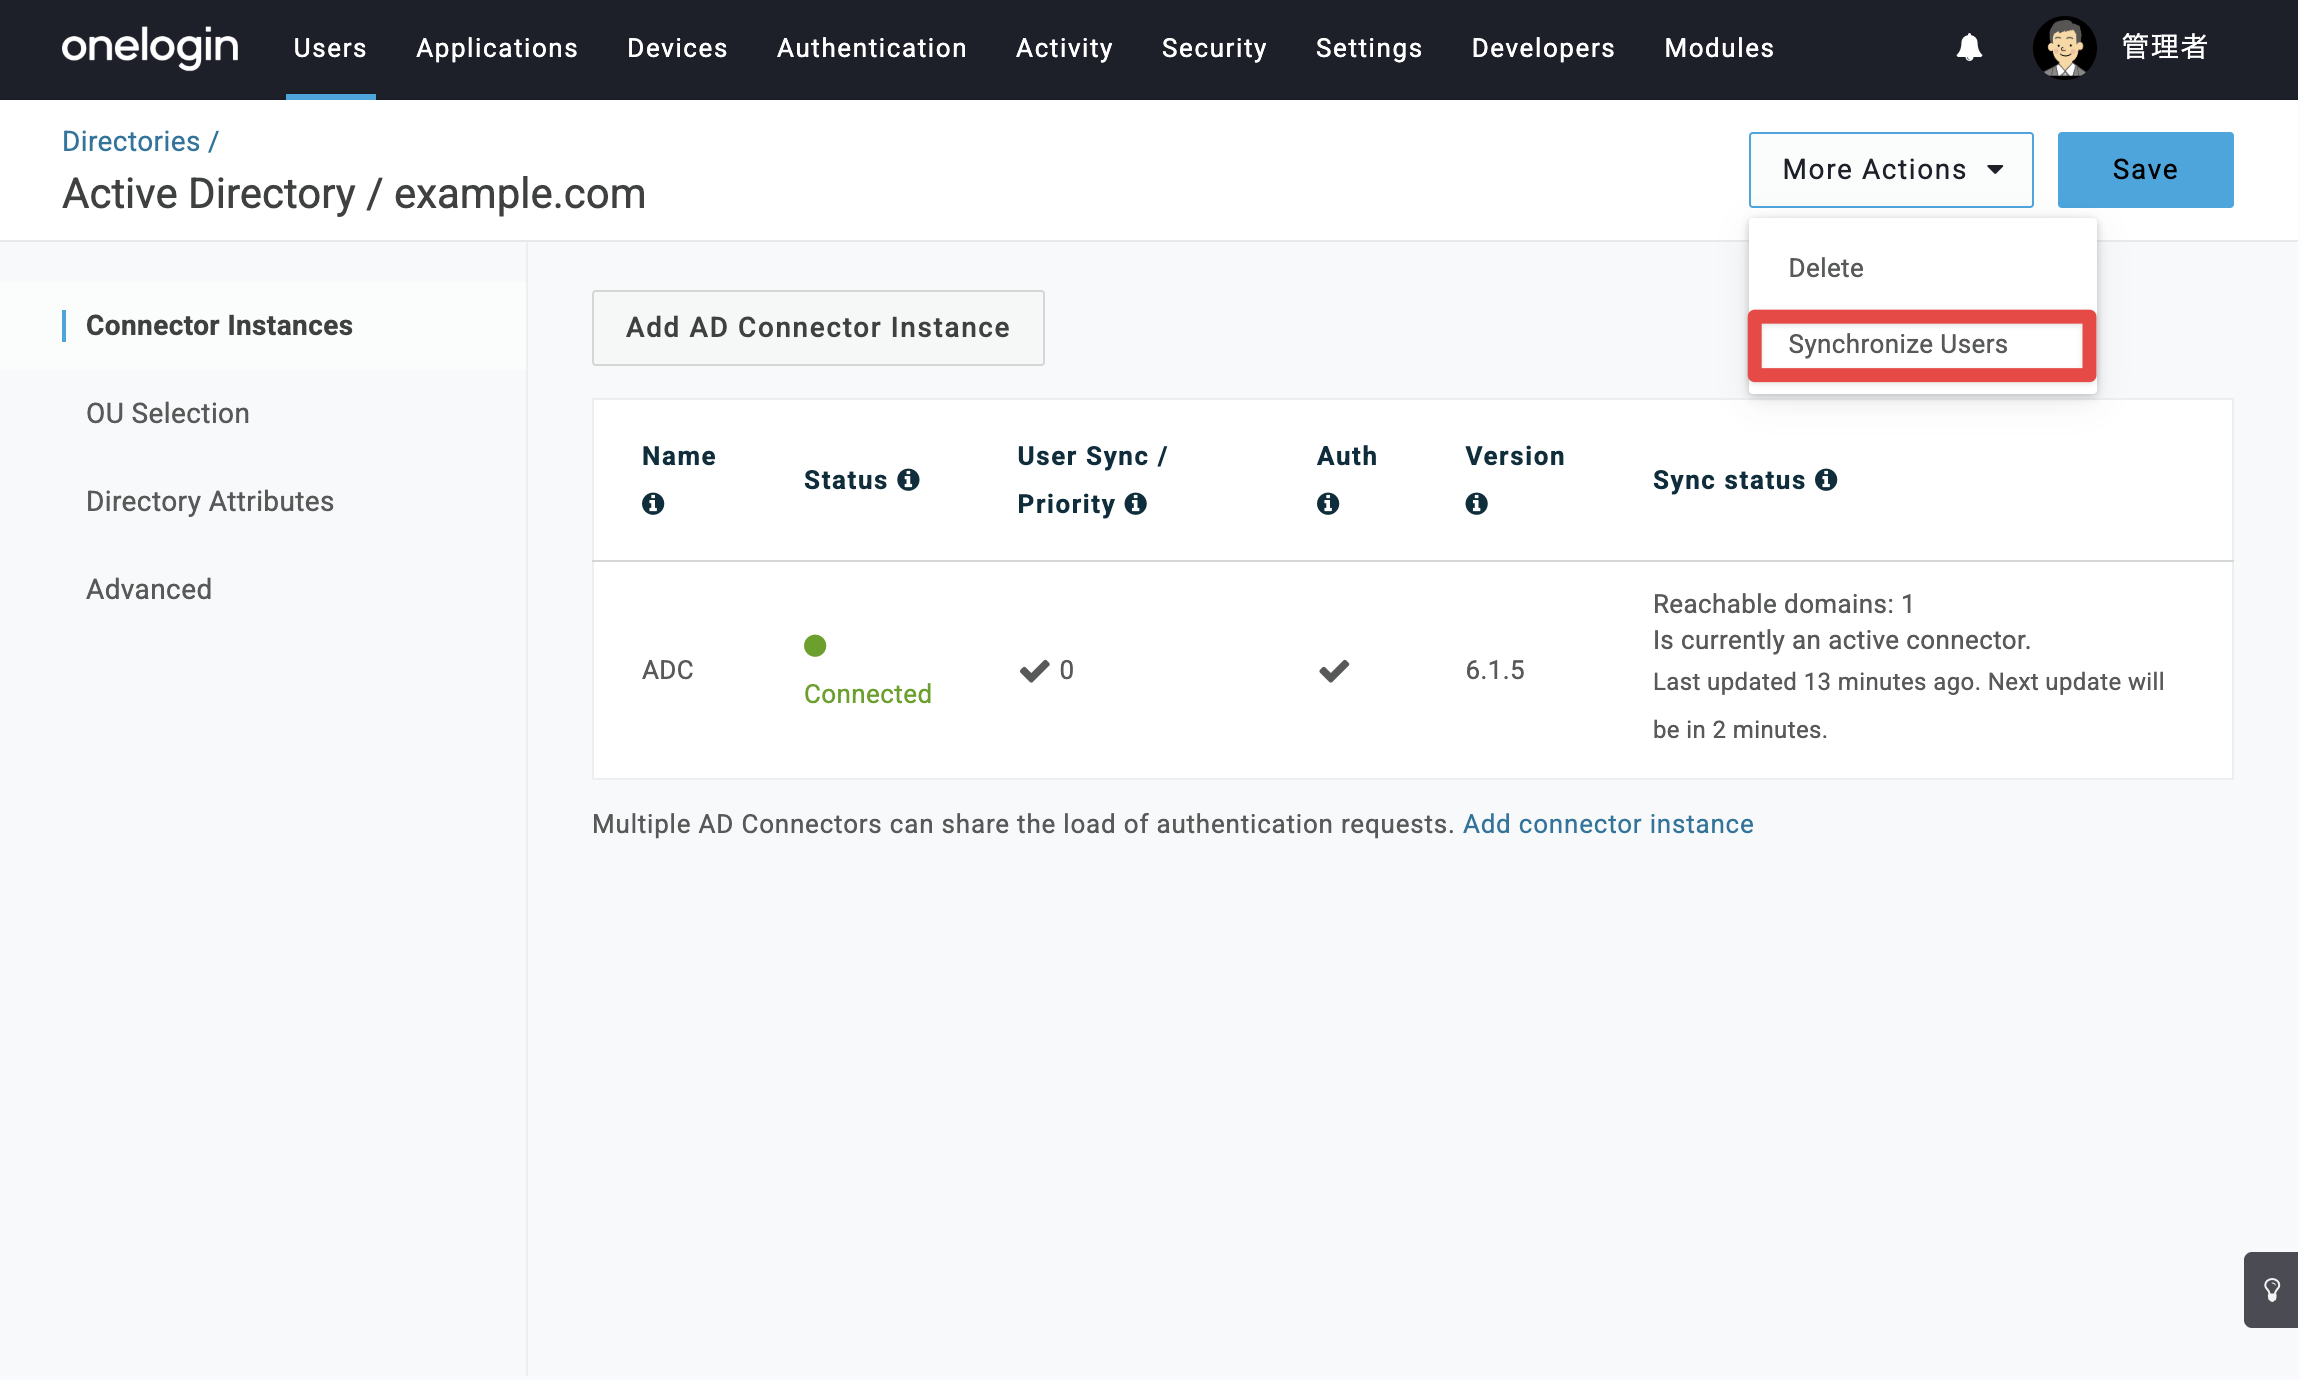This screenshot has width=2300, height=1380.
Task: Open the Authentication menu
Action: pyautogui.click(x=872, y=48)
